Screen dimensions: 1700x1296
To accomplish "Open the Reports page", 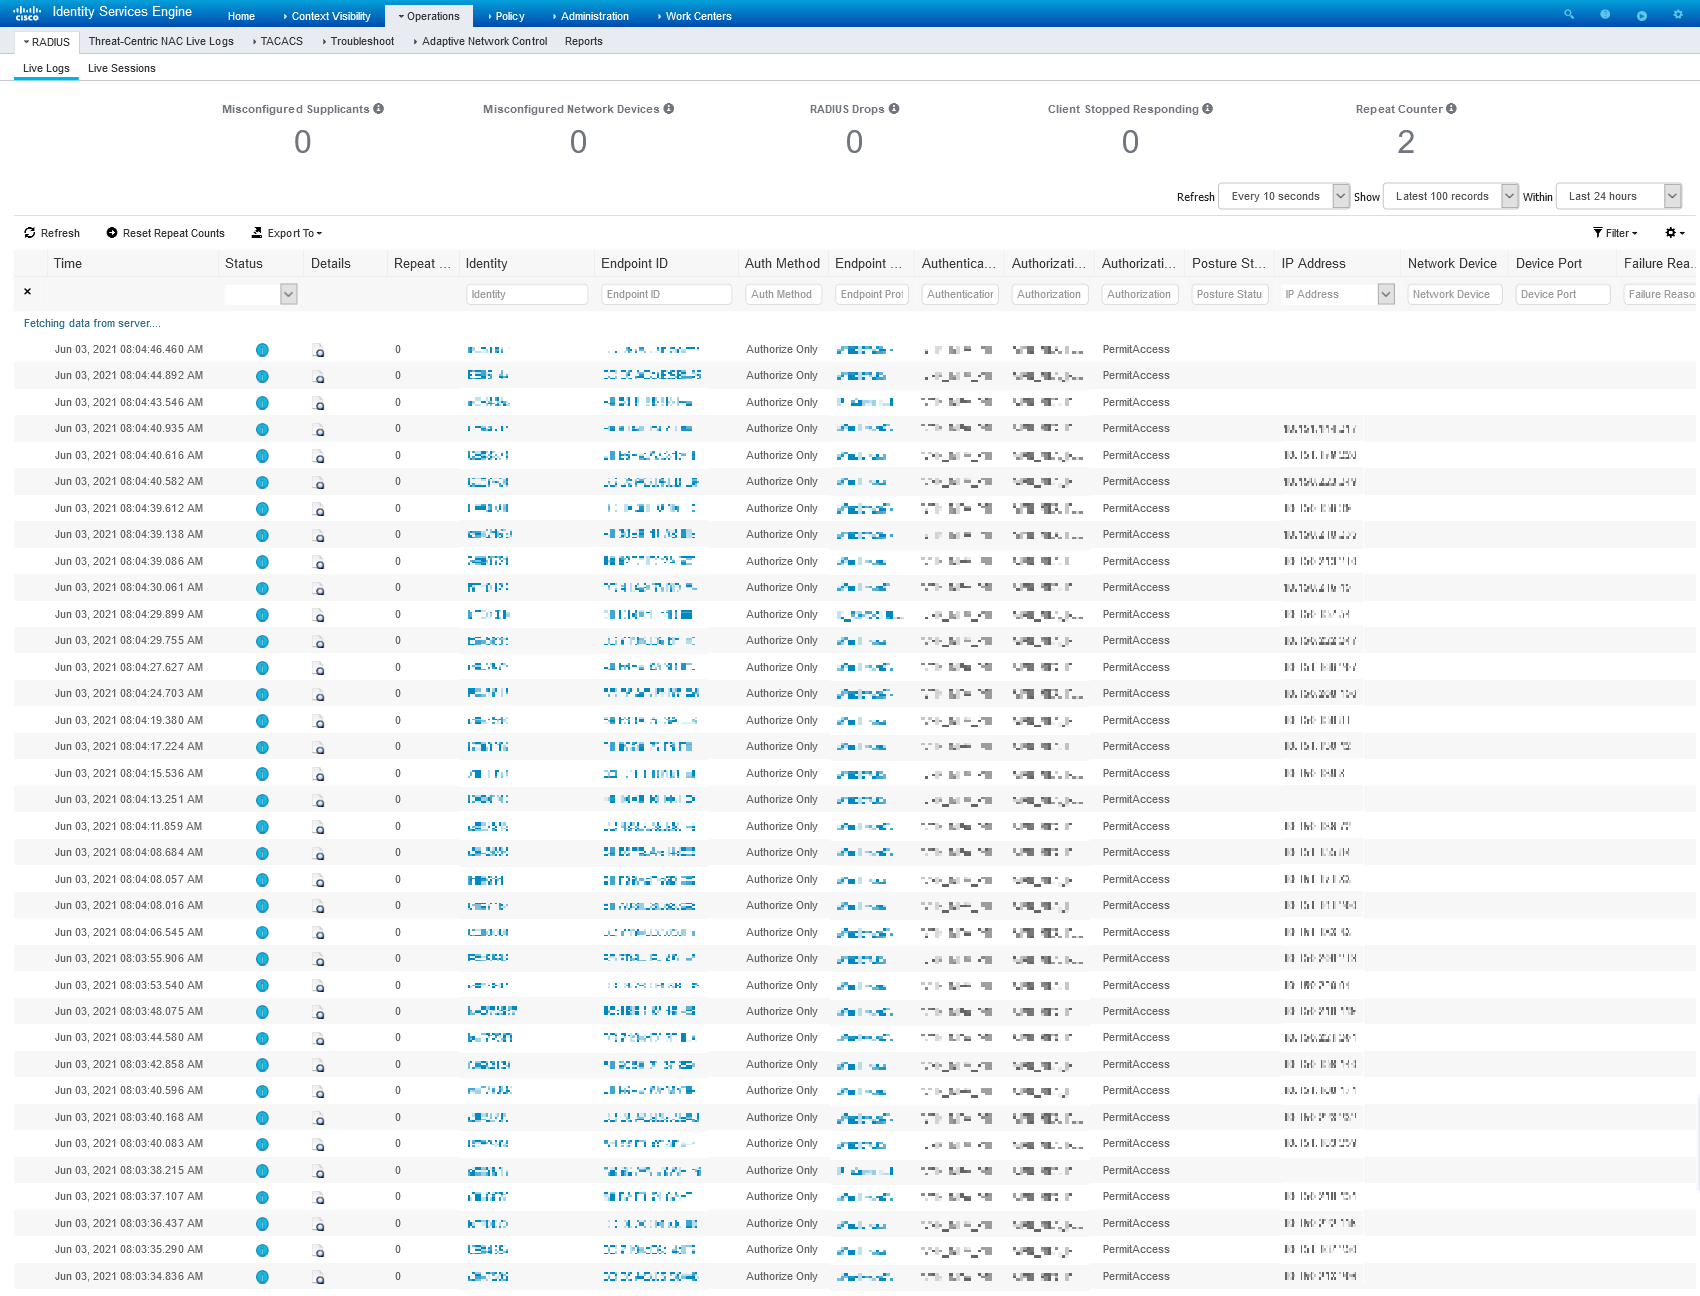I will click(x=583, y=41).
